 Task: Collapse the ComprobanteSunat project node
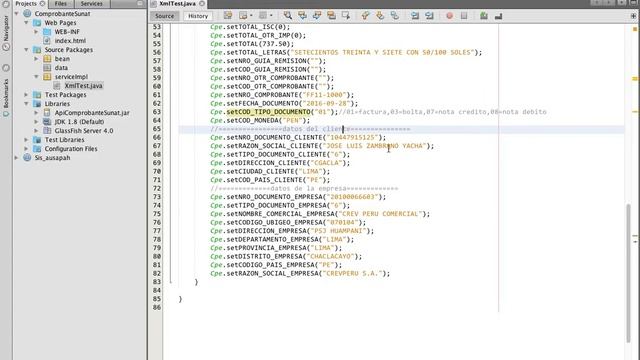tap(17, 13)
